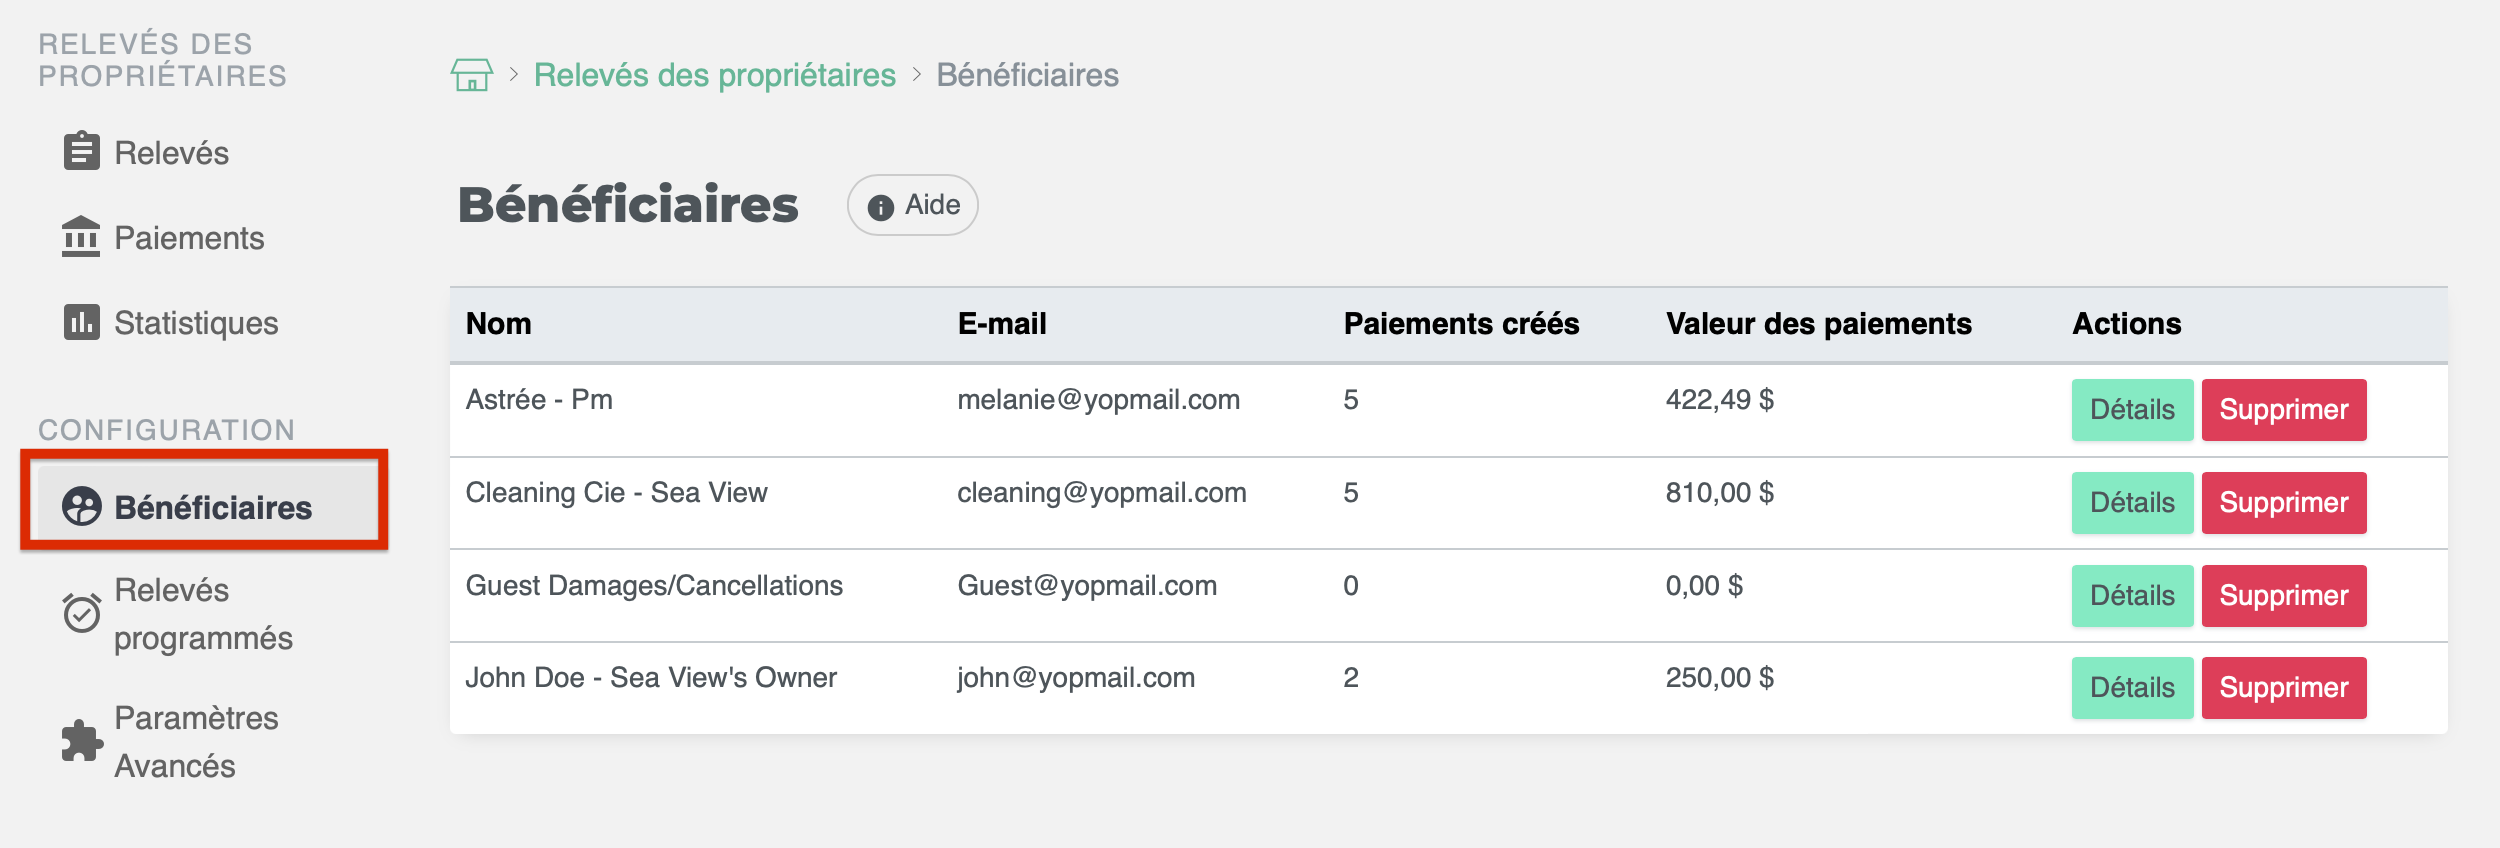View Détails for John Doe - Sea View's Owner
This screenshot has width=2500, height=848.
(2131, 688)
